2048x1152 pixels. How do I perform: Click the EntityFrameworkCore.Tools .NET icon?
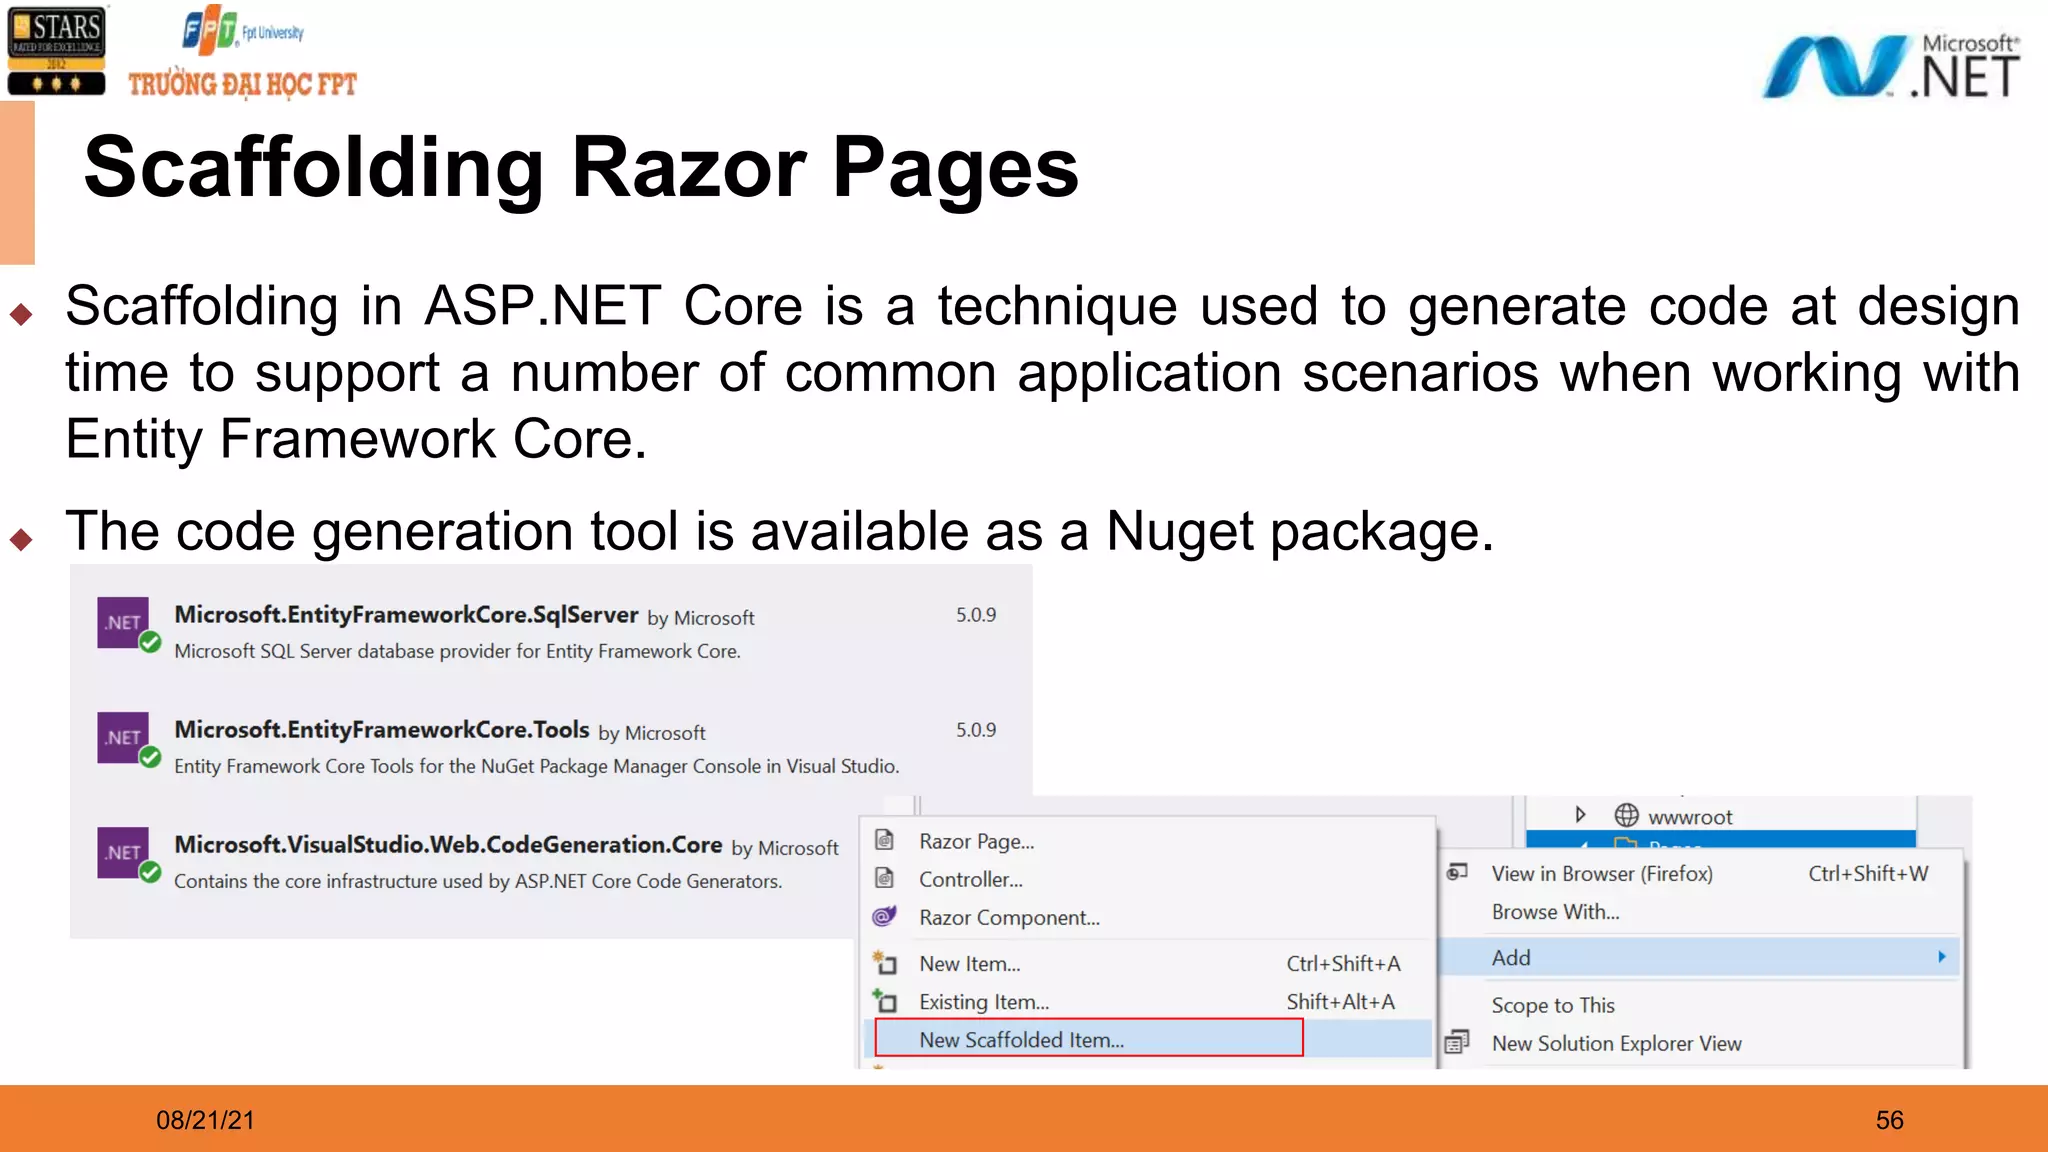[x=128, y=740]
